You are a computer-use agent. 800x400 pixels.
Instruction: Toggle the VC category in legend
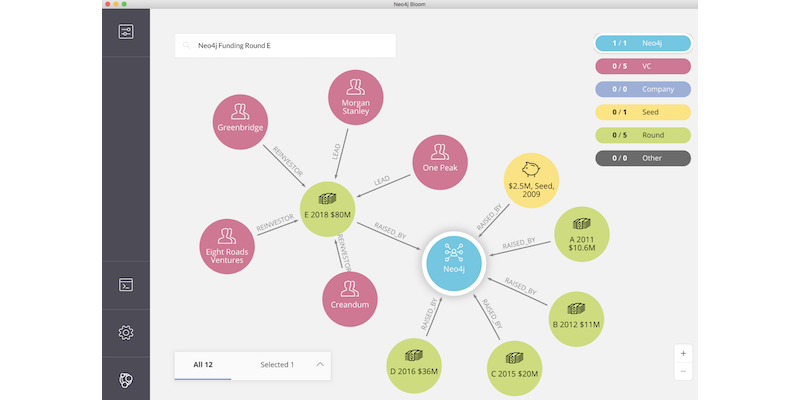643,66
